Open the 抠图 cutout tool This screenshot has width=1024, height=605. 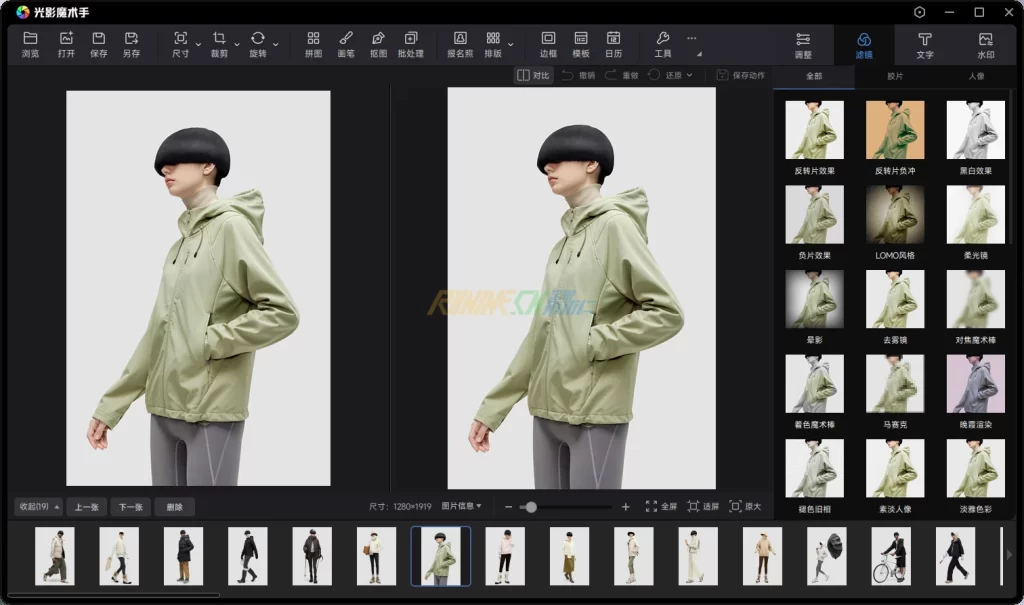coord(378,44)
